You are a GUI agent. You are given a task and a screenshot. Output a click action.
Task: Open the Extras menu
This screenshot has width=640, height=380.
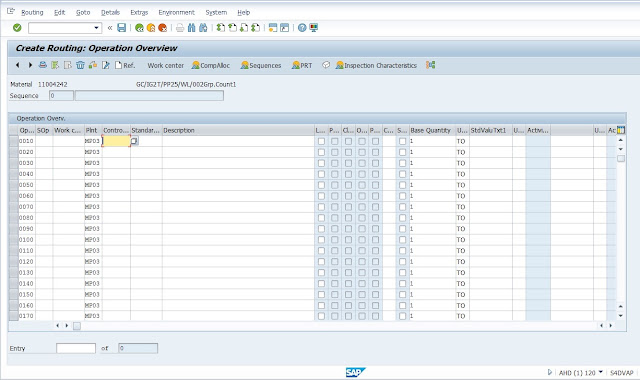tap(139, 12)
